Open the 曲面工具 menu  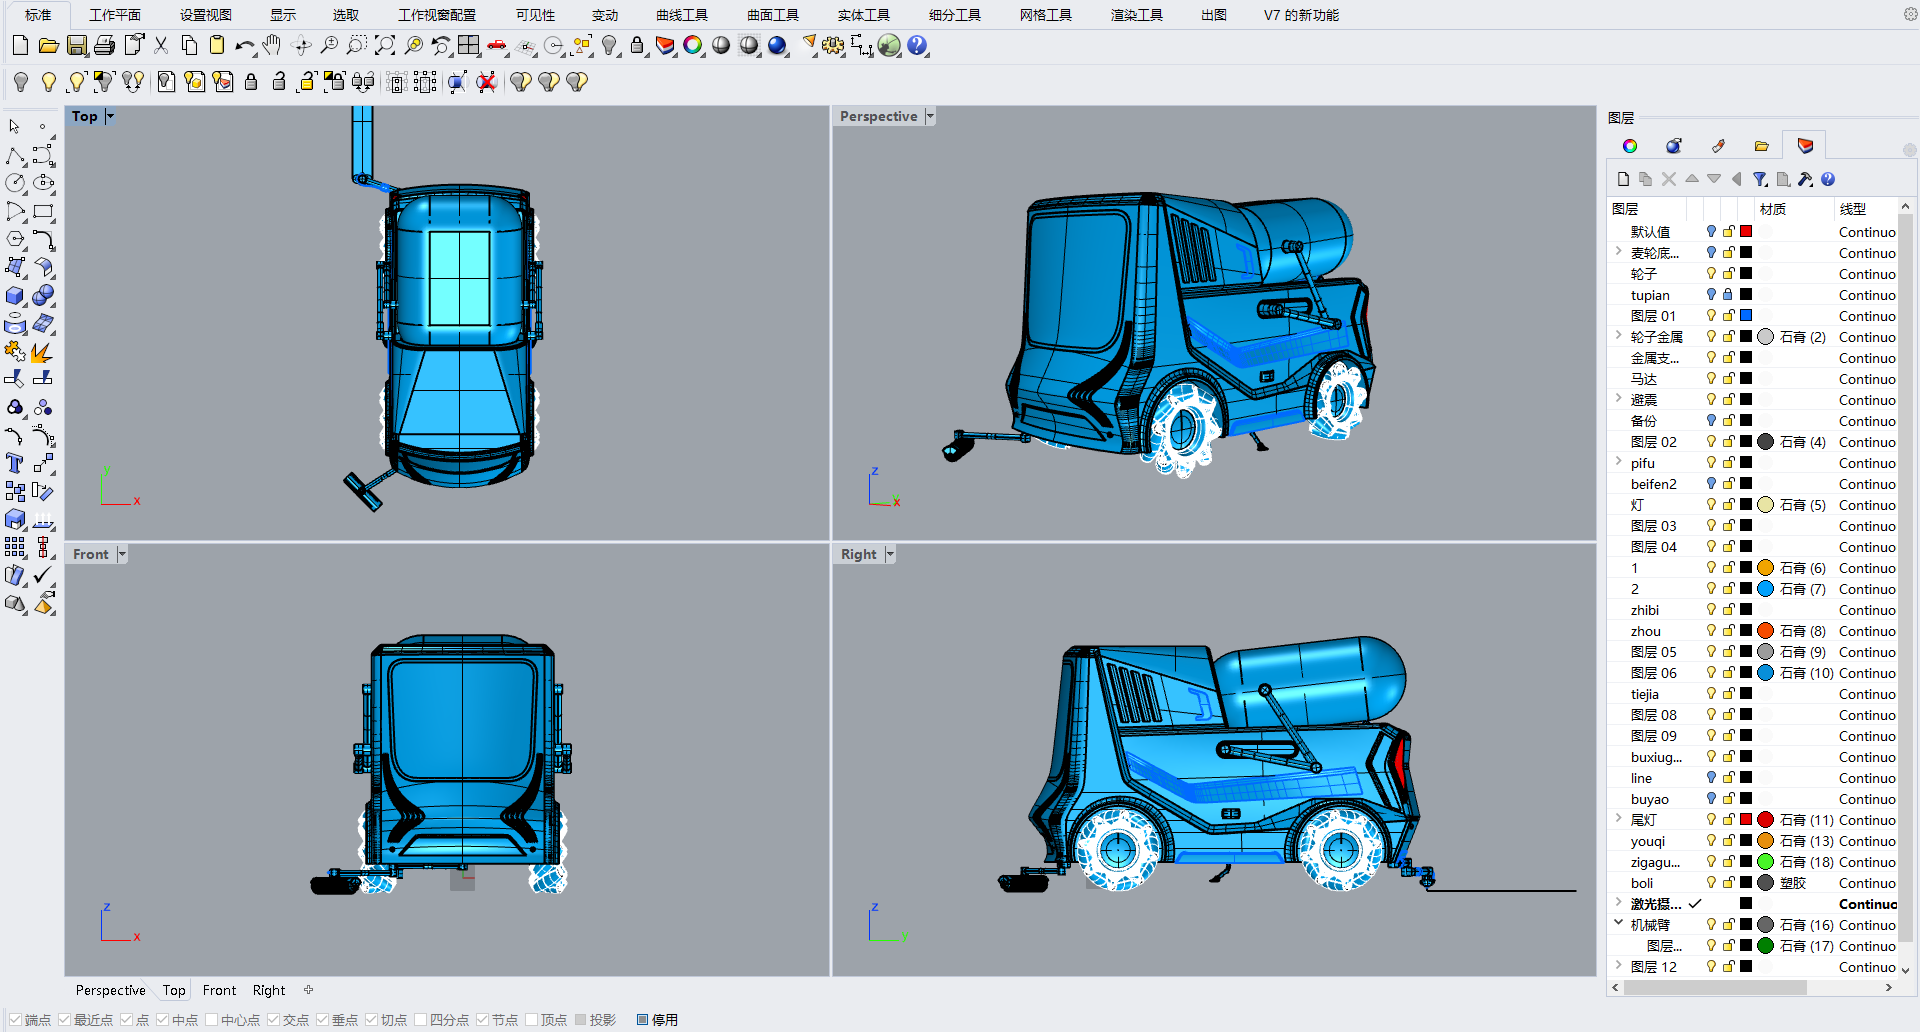point(771,15)
